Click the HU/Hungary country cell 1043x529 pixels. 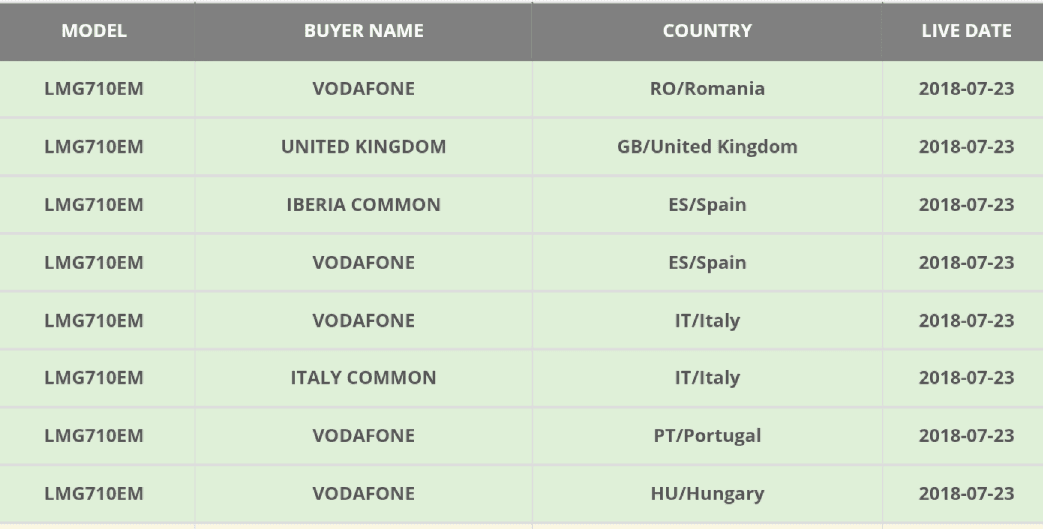707,493
